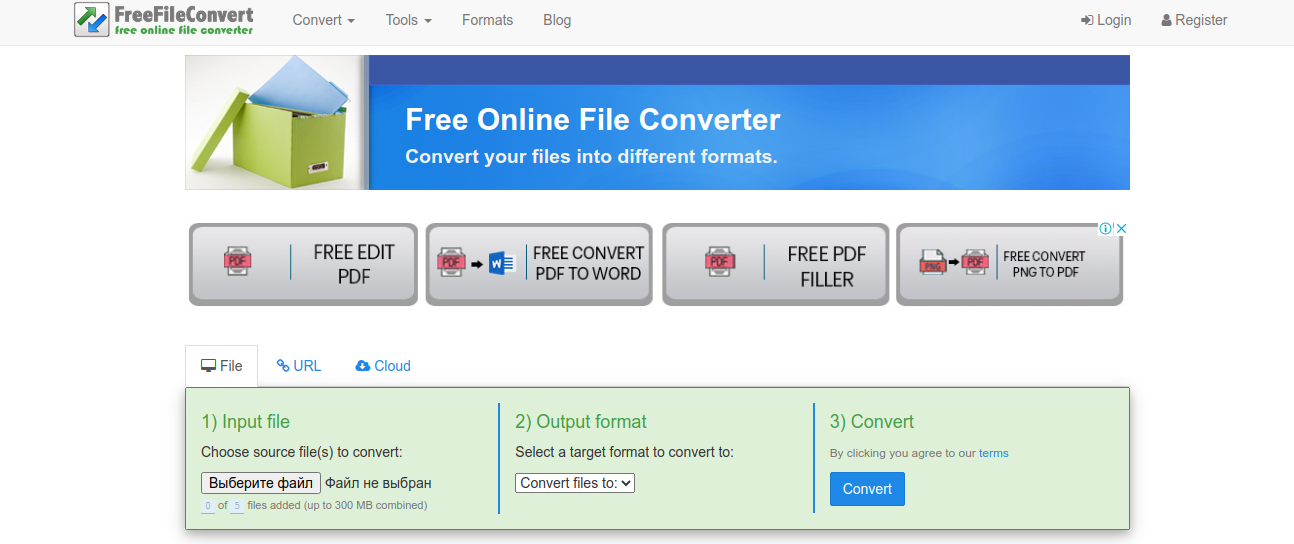Click the files added counter text
The width and height of the screenshot is (1294, 544).
[314, 505]
